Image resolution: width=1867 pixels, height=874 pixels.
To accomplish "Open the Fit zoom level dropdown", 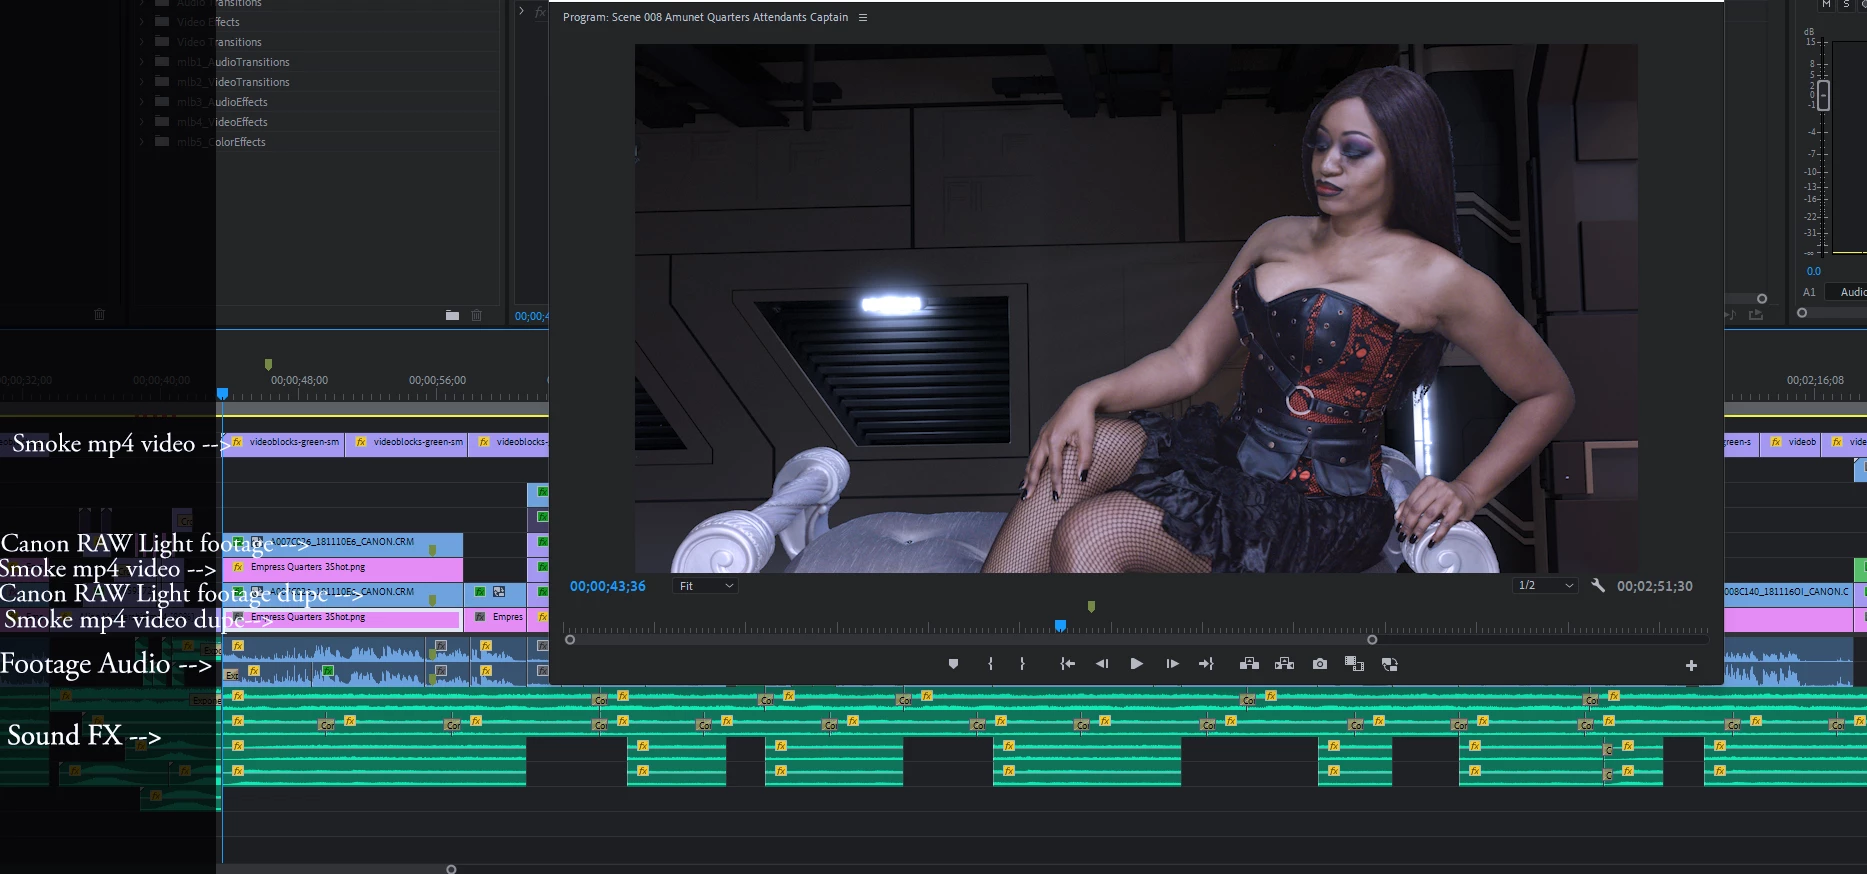I will click(706, 586).
